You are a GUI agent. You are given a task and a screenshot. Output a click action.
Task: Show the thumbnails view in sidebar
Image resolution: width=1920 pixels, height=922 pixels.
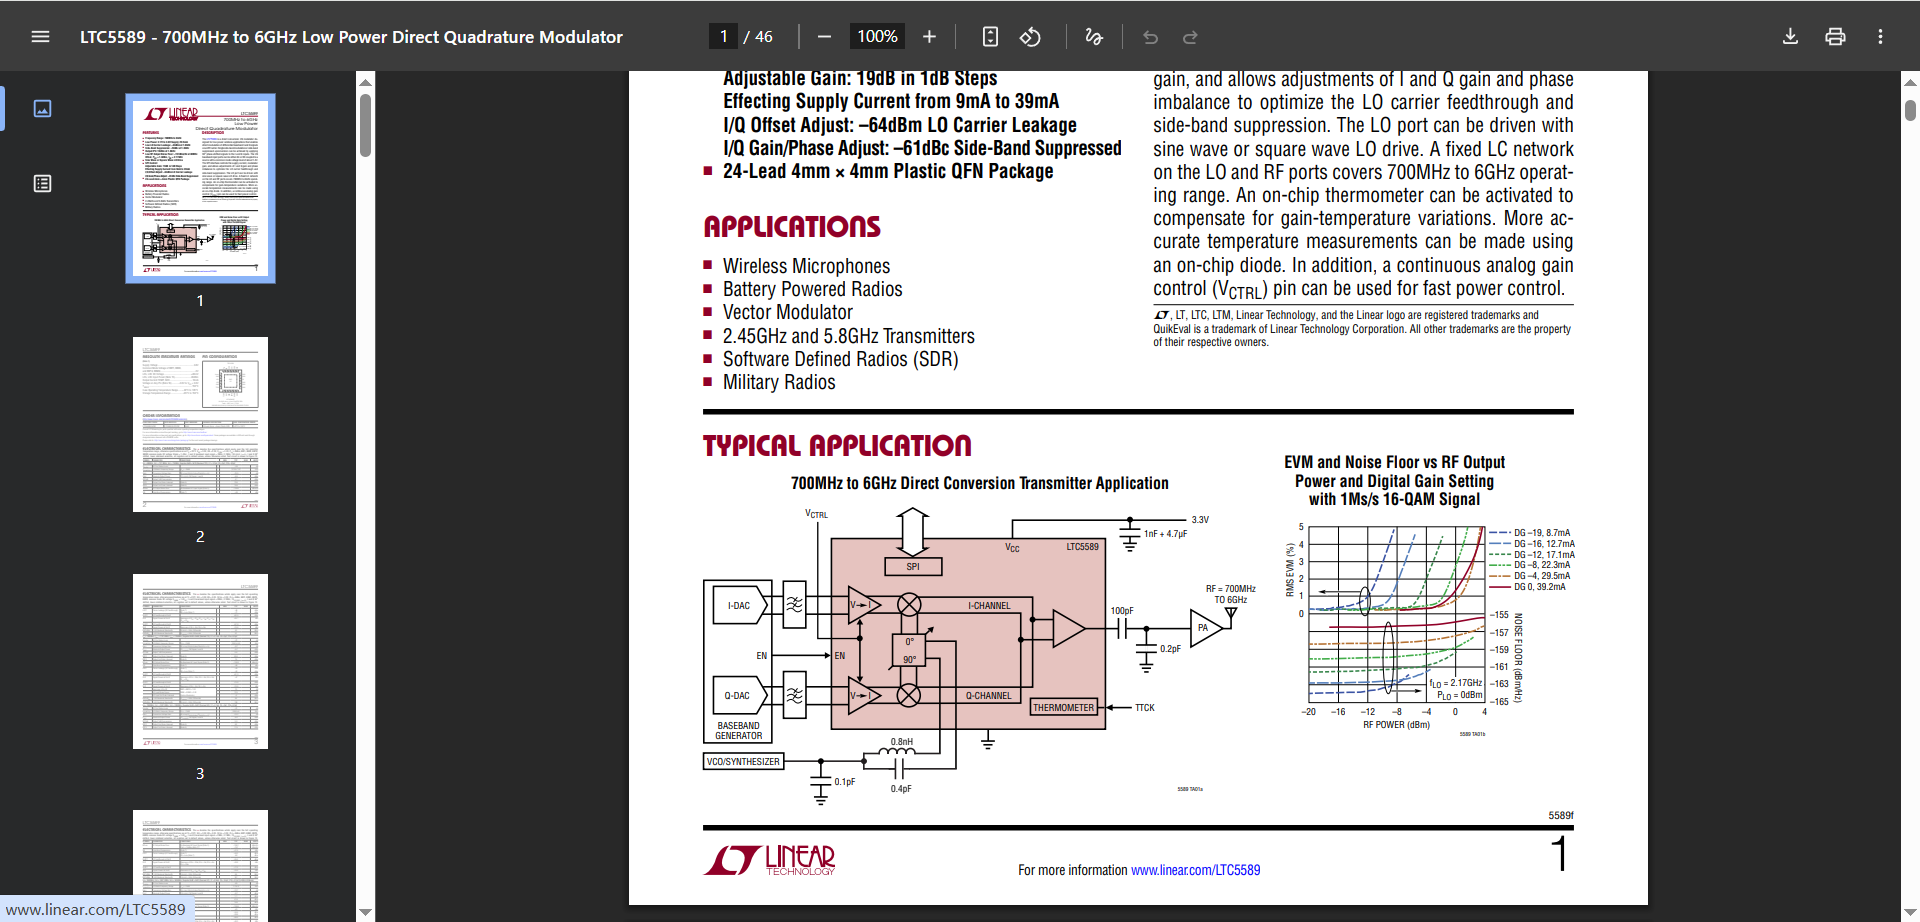click(42, 108)
